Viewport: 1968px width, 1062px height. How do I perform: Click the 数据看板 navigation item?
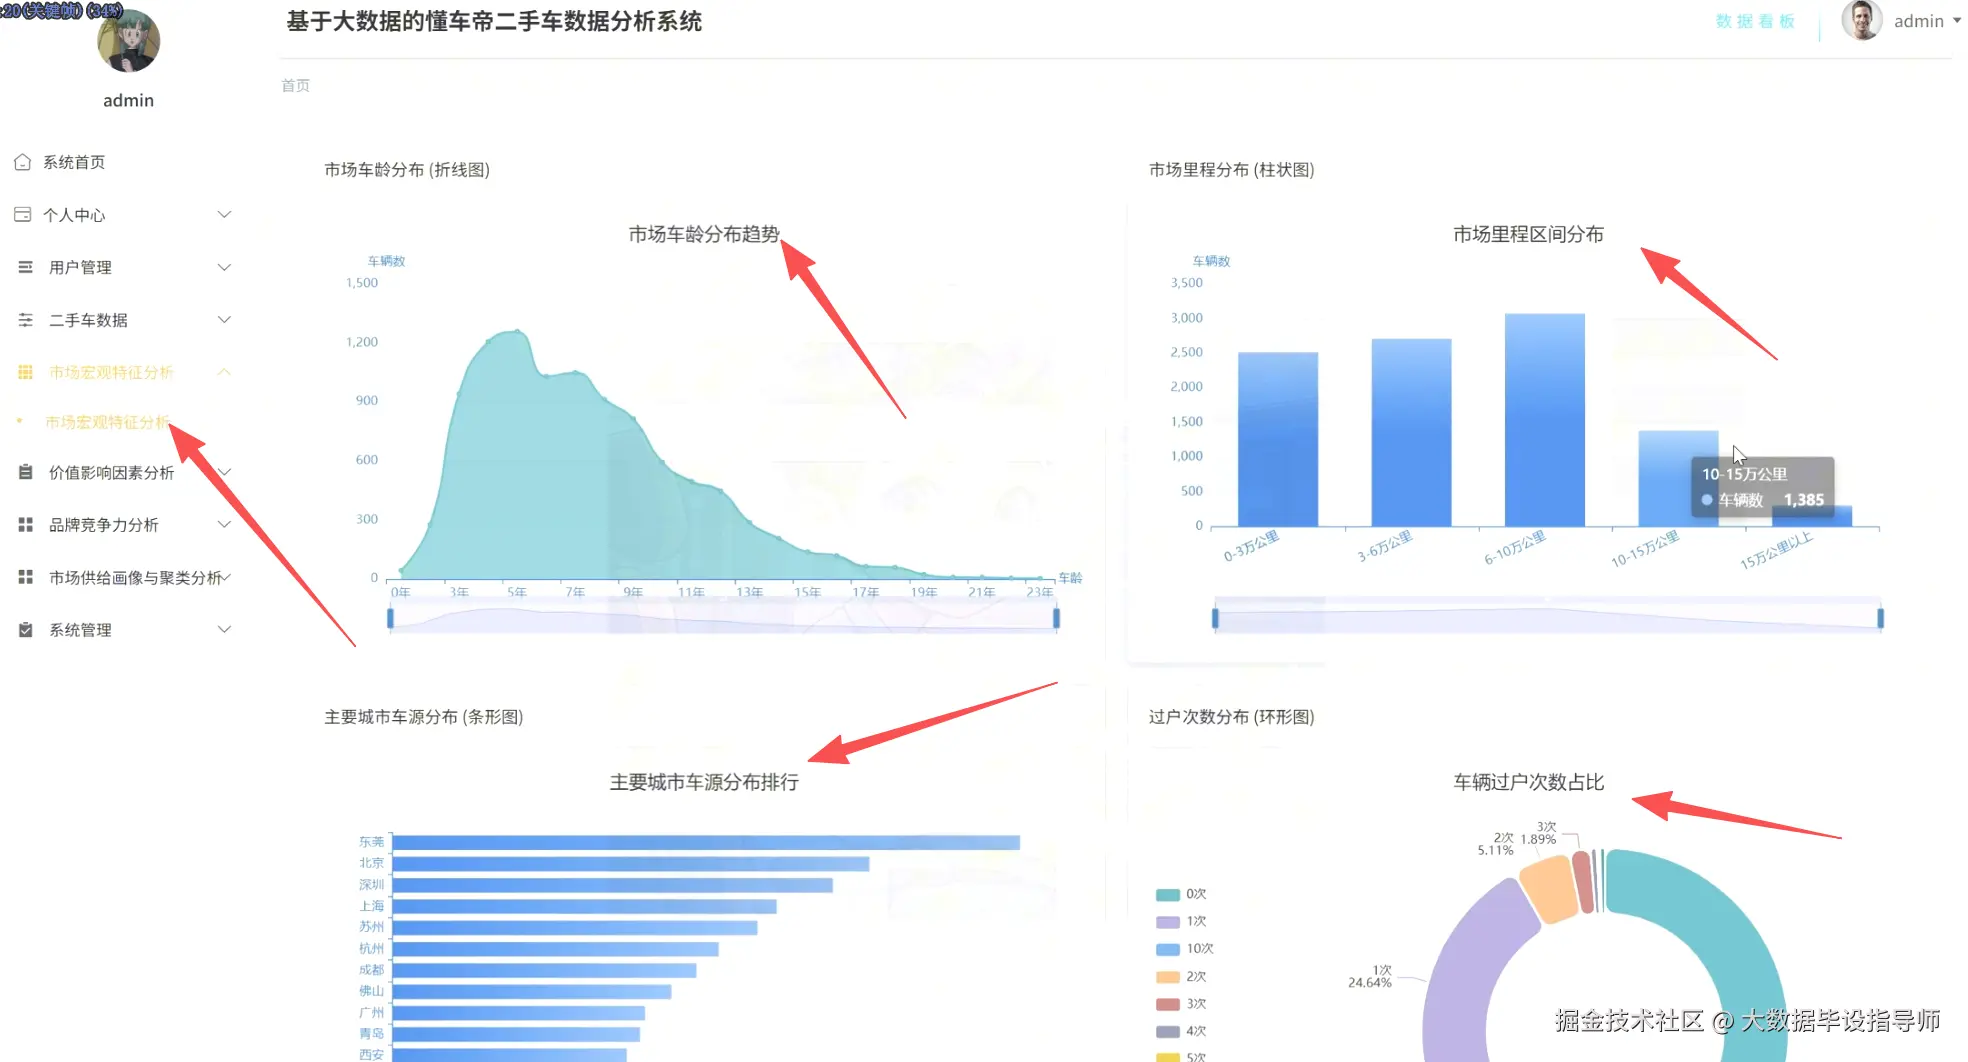1755,20
